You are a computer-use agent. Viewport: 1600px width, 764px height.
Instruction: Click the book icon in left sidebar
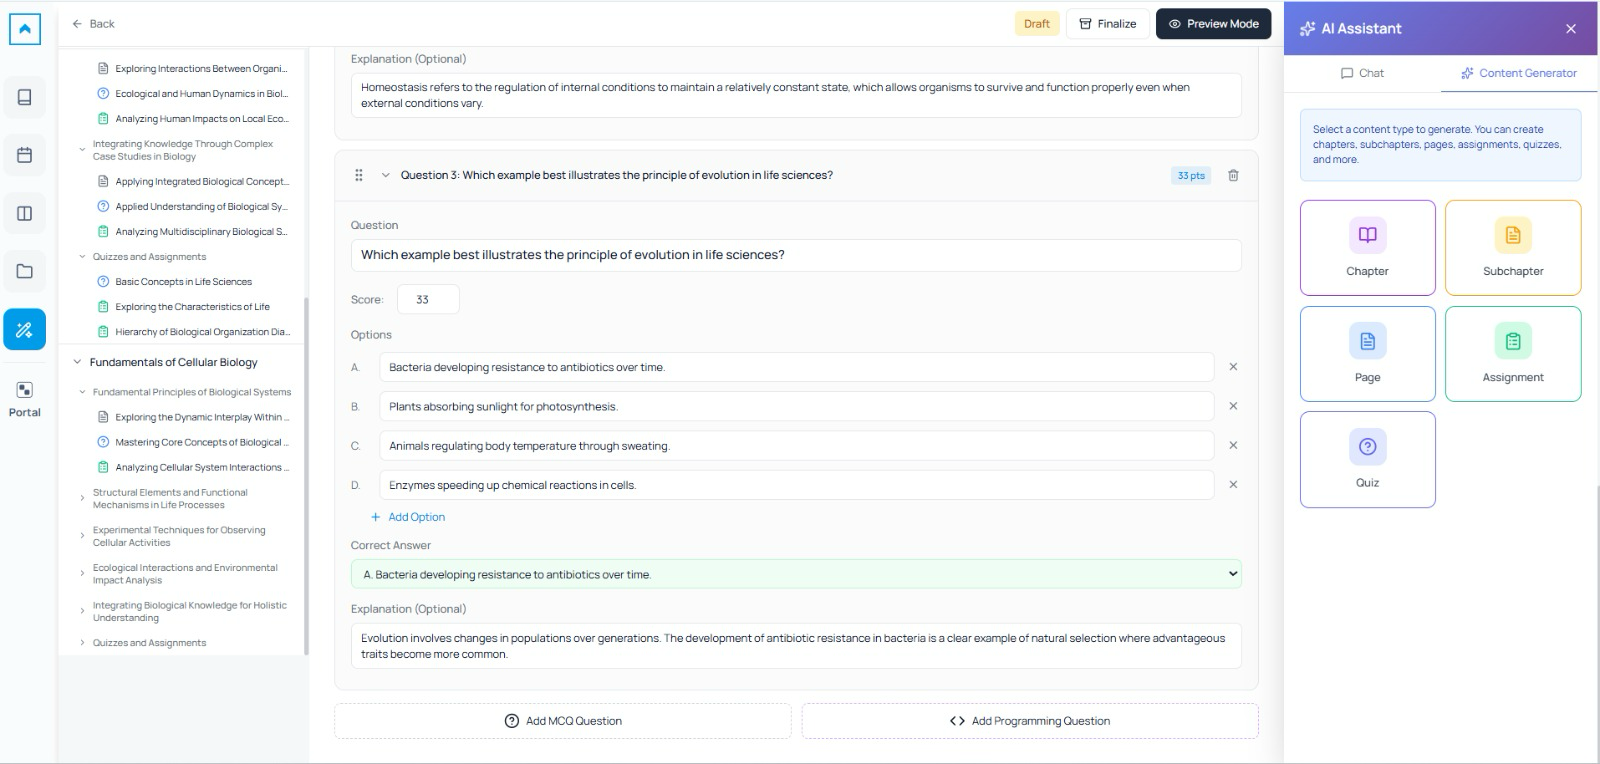click(x=25, y=97)
